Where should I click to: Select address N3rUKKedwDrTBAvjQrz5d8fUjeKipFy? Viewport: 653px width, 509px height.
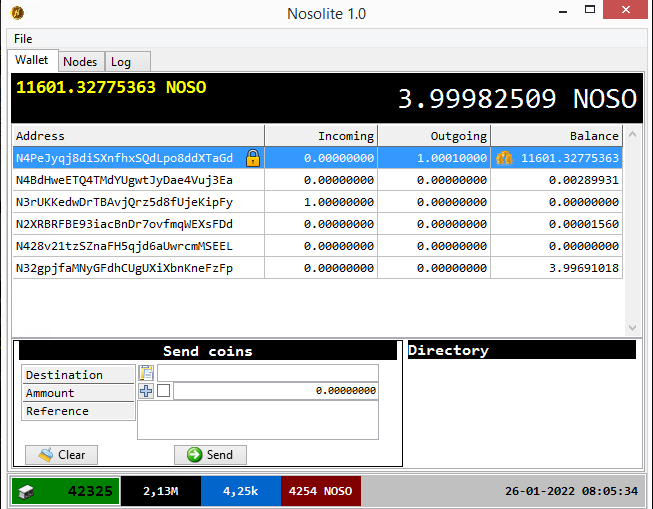tap(124, 202)
